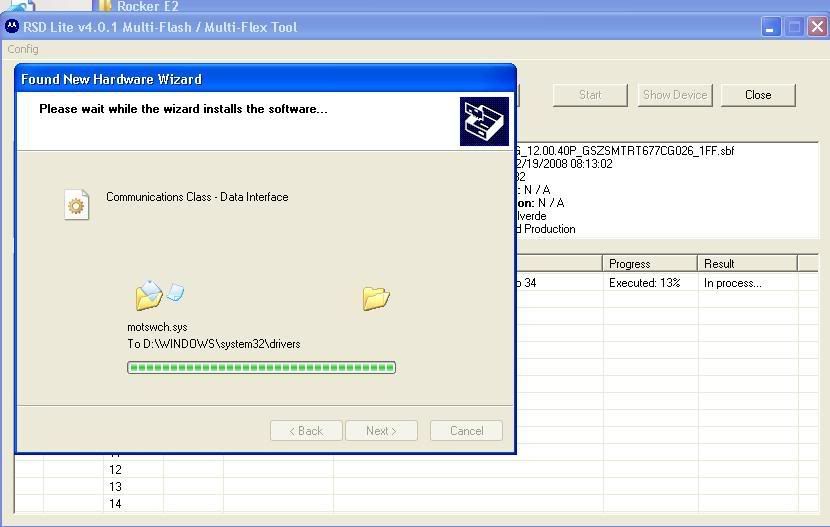
Task: Click the Motorola logo in RSD Lite title bar
Action: tap(12, 26)
